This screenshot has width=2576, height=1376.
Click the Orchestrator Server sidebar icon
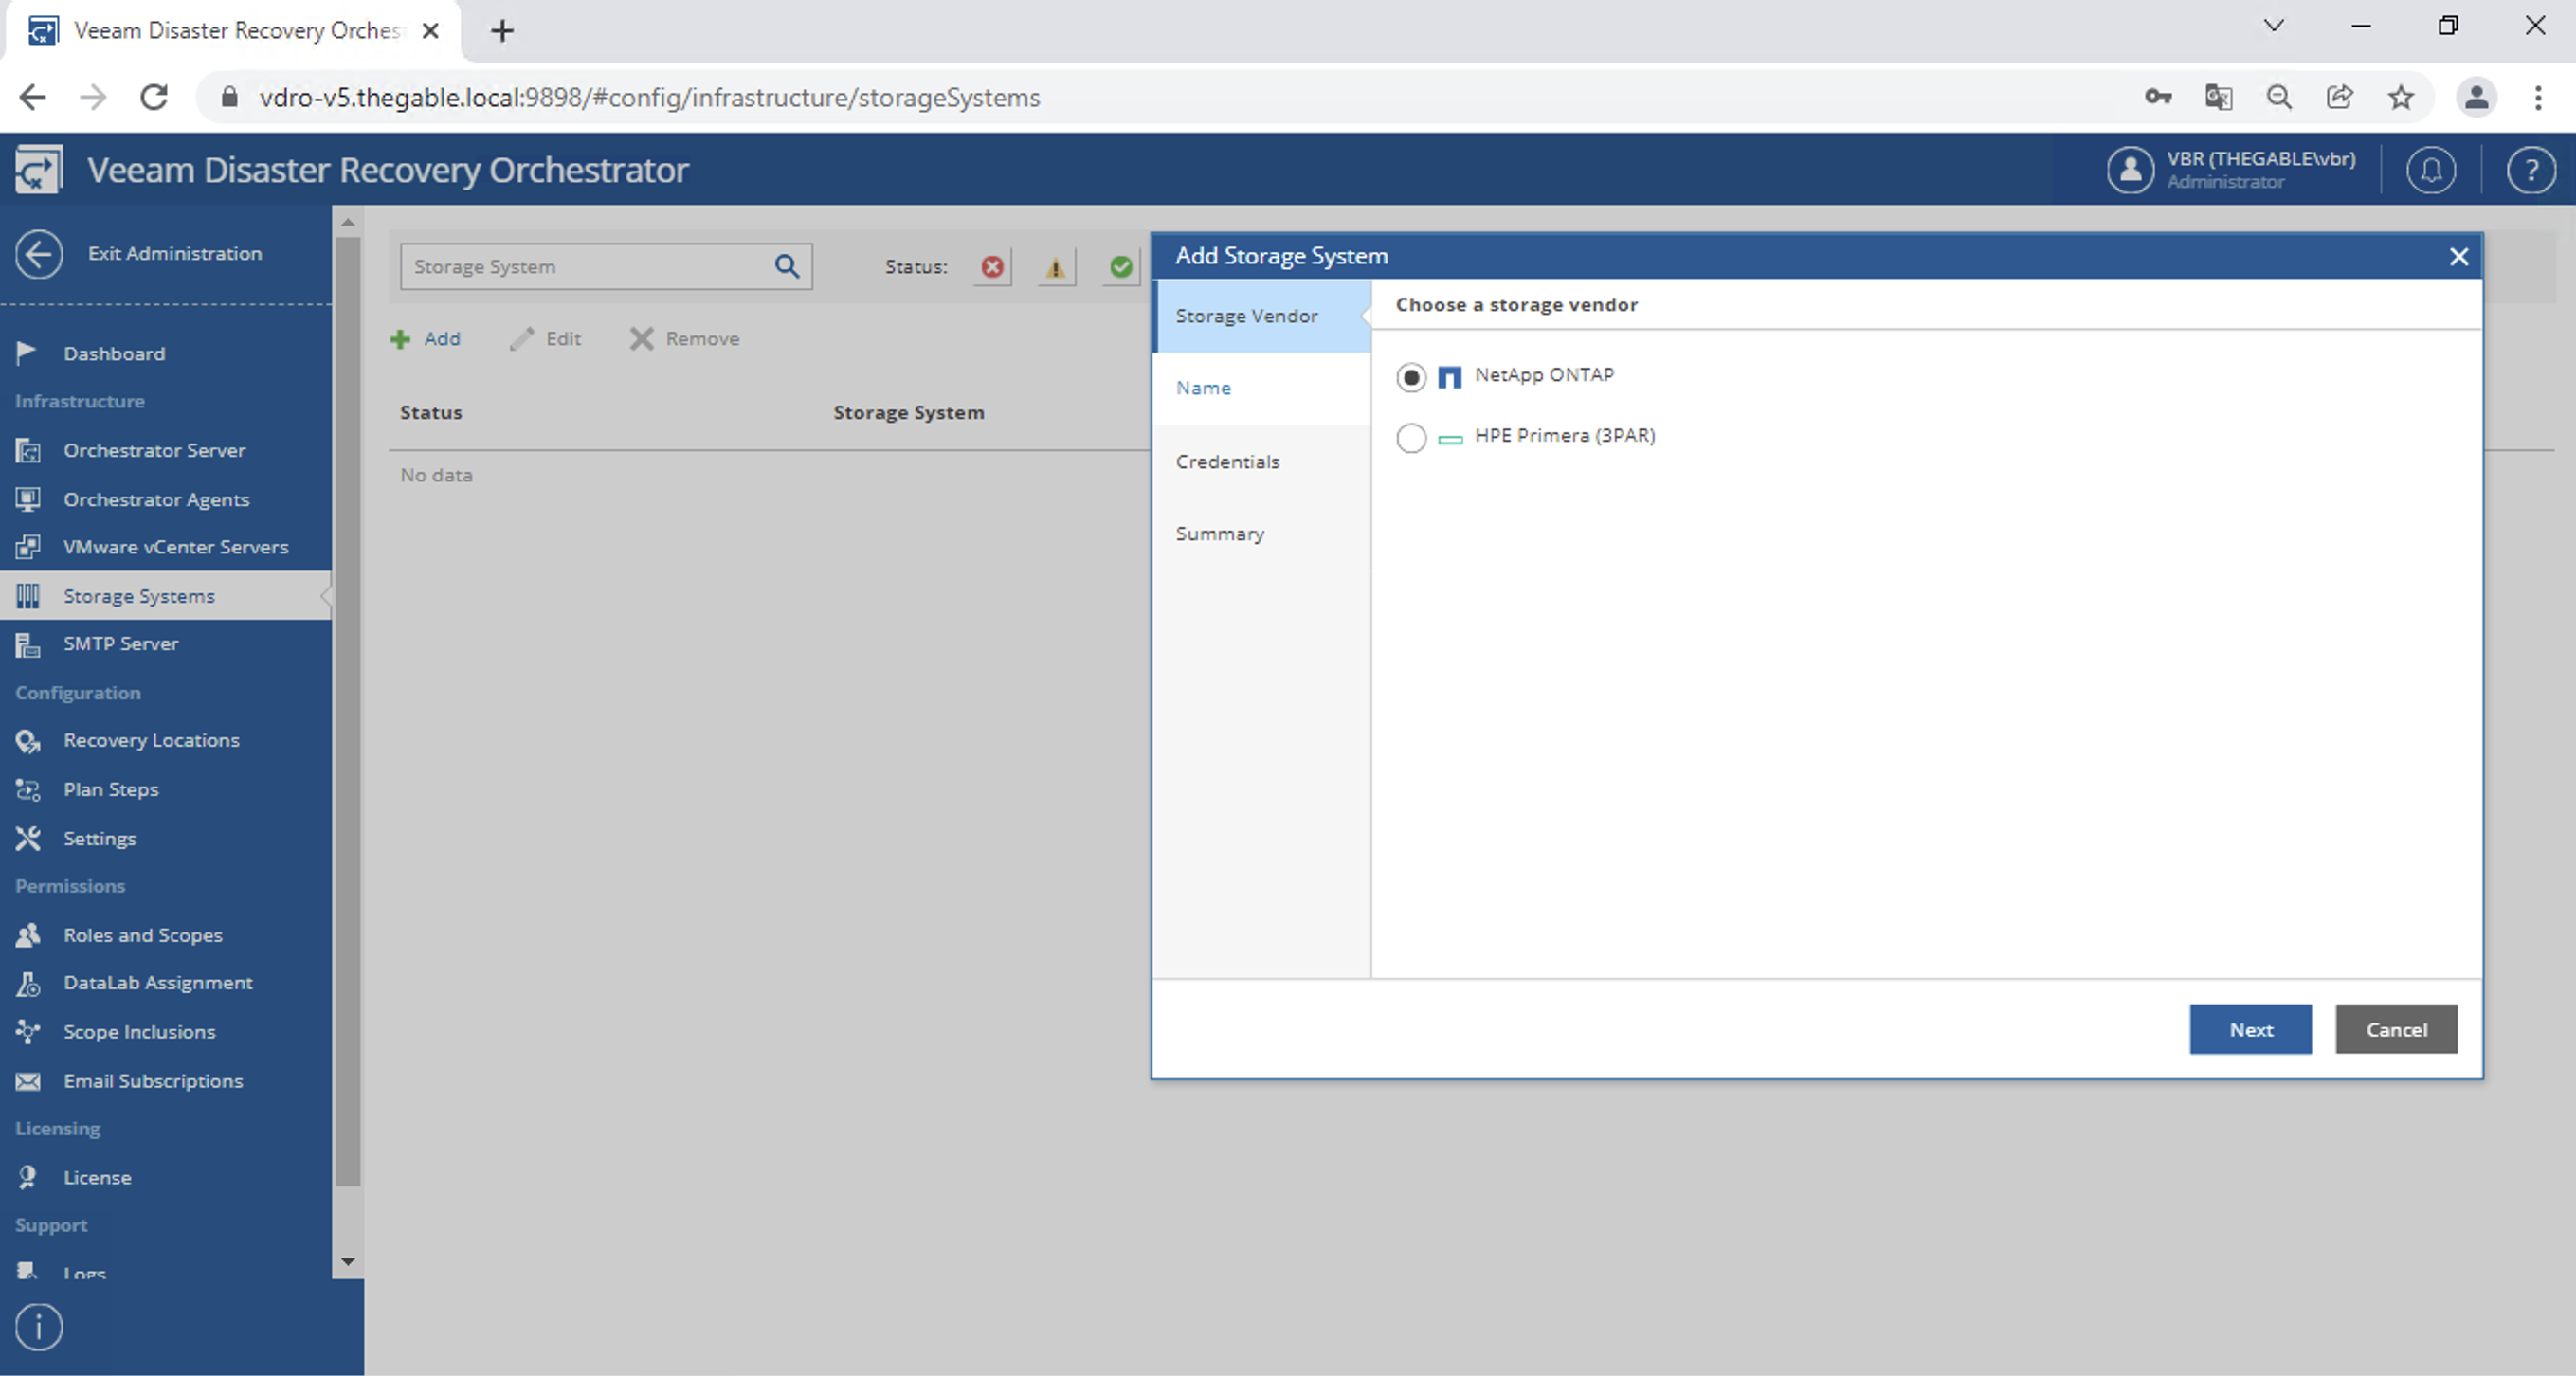coord(28,450)
